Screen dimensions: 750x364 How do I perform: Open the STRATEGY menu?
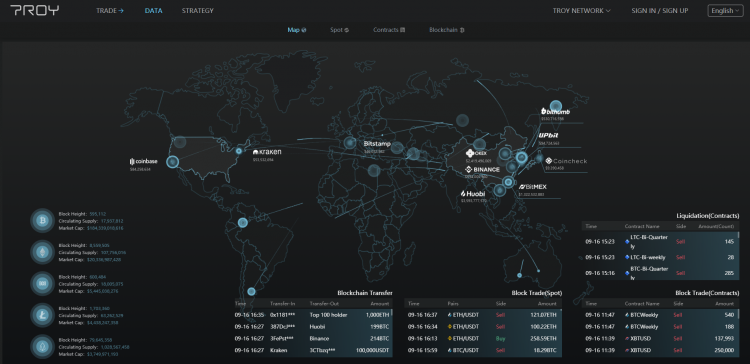pyautogui.click(x=198, y=11)
